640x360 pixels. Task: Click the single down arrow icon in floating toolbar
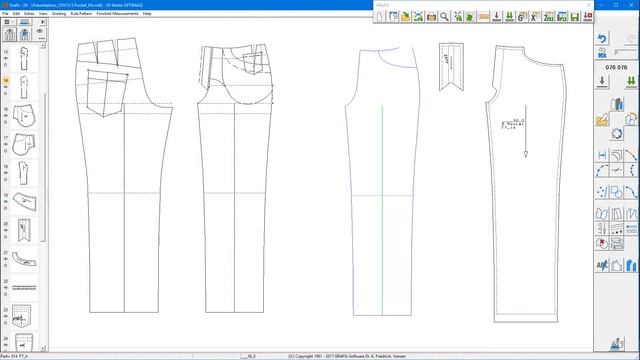pos(496,17)
